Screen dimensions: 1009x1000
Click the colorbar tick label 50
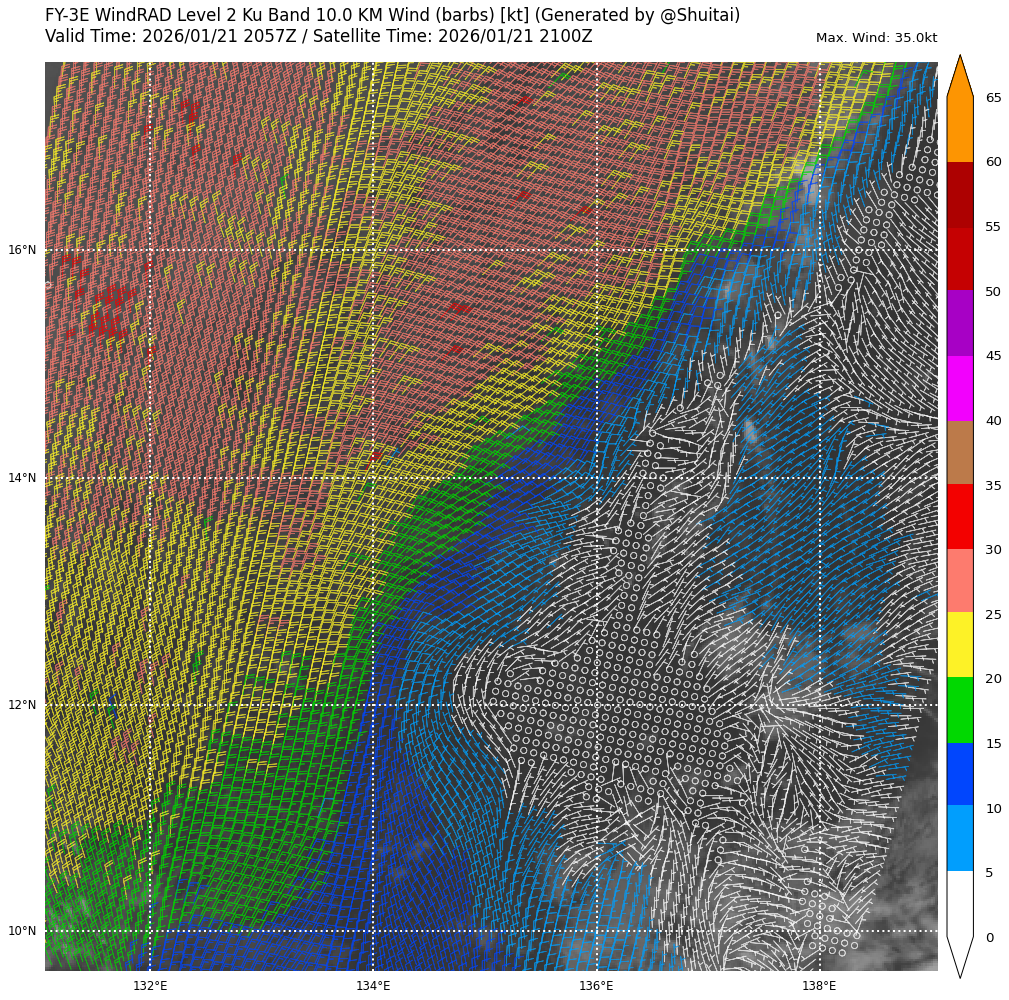[993, 292]
